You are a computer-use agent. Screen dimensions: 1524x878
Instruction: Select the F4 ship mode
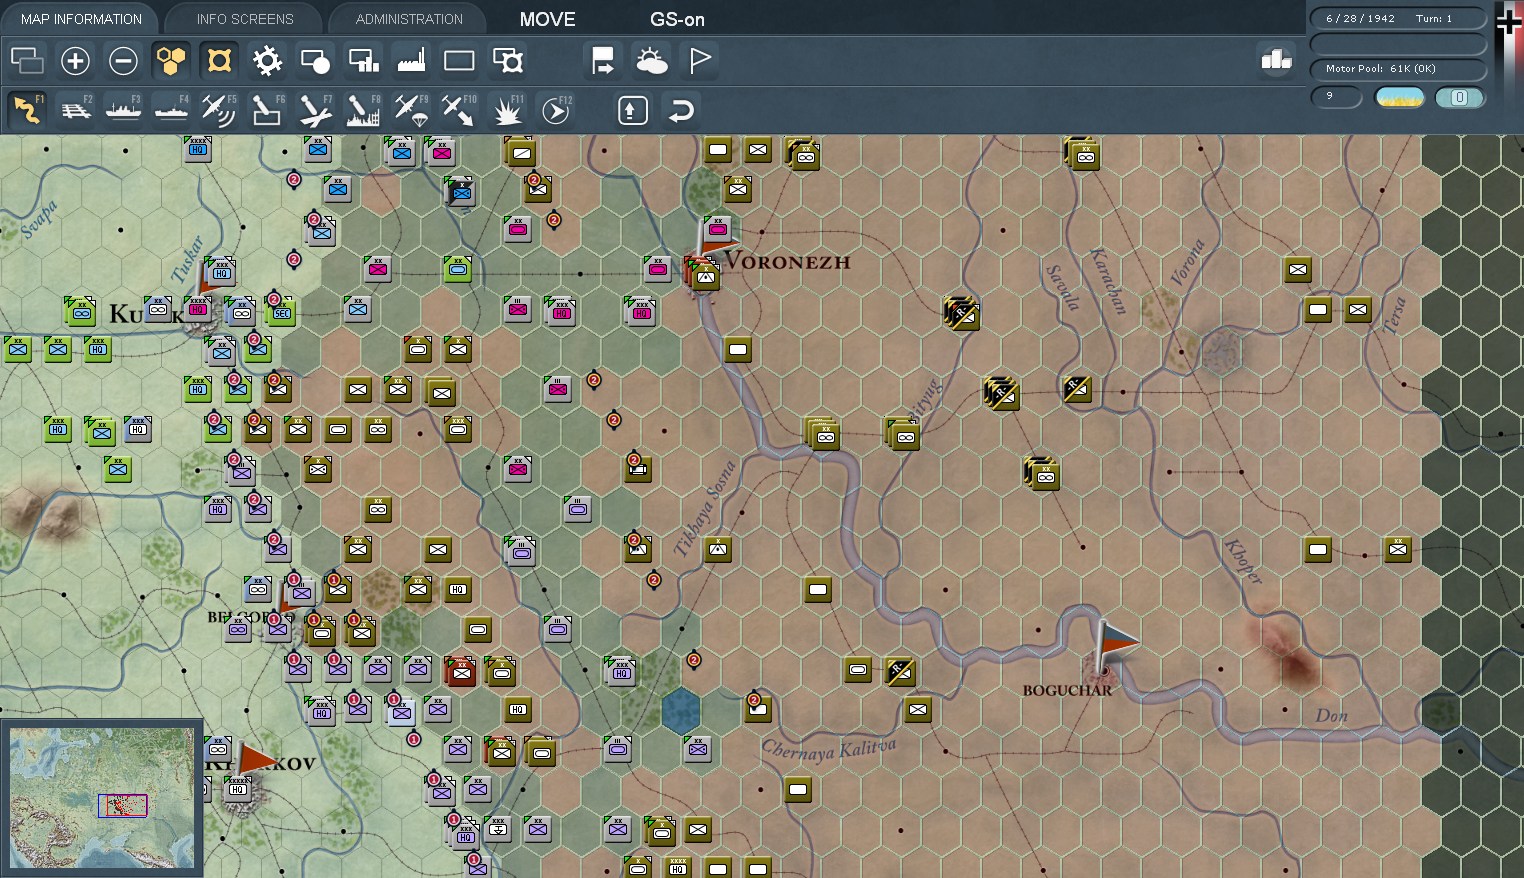[171, 109]
